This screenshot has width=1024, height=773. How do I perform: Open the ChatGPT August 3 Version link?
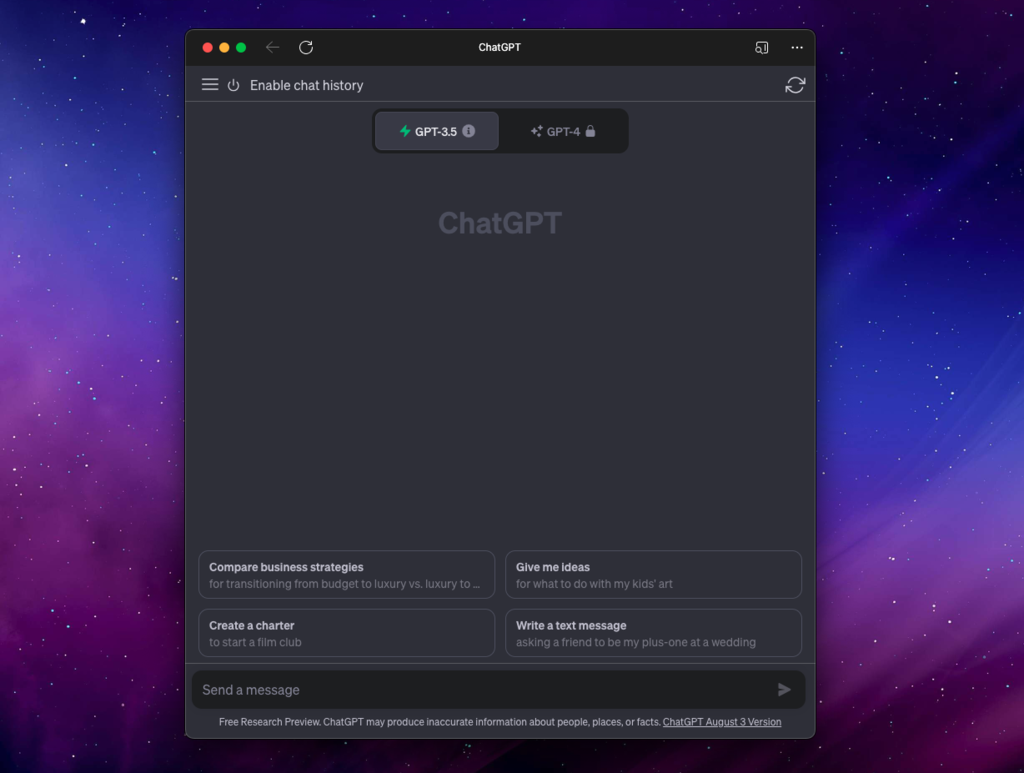(x=722, y=721)
